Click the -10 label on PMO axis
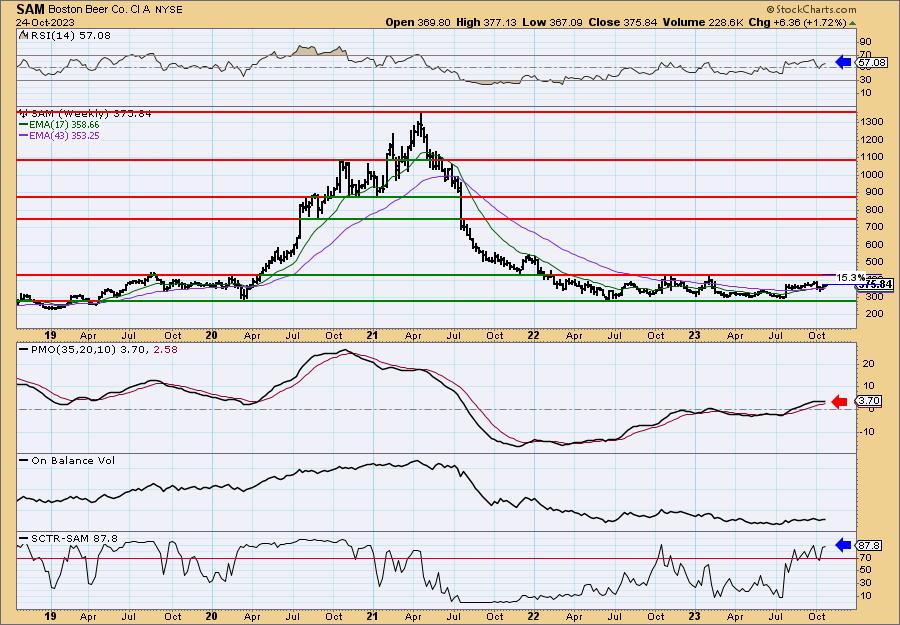The image size is (900, 625). point(867,432)
